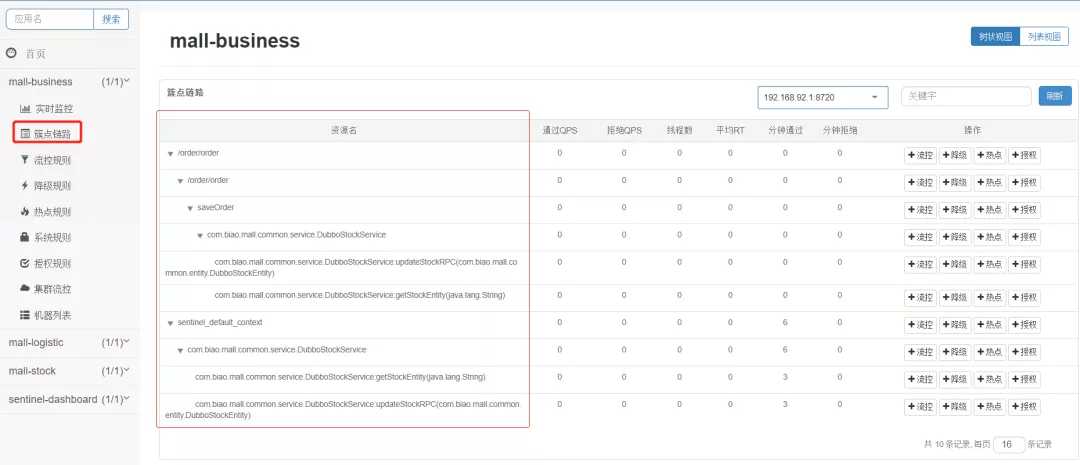Click the page size field showing 16

click(1008, 444)
